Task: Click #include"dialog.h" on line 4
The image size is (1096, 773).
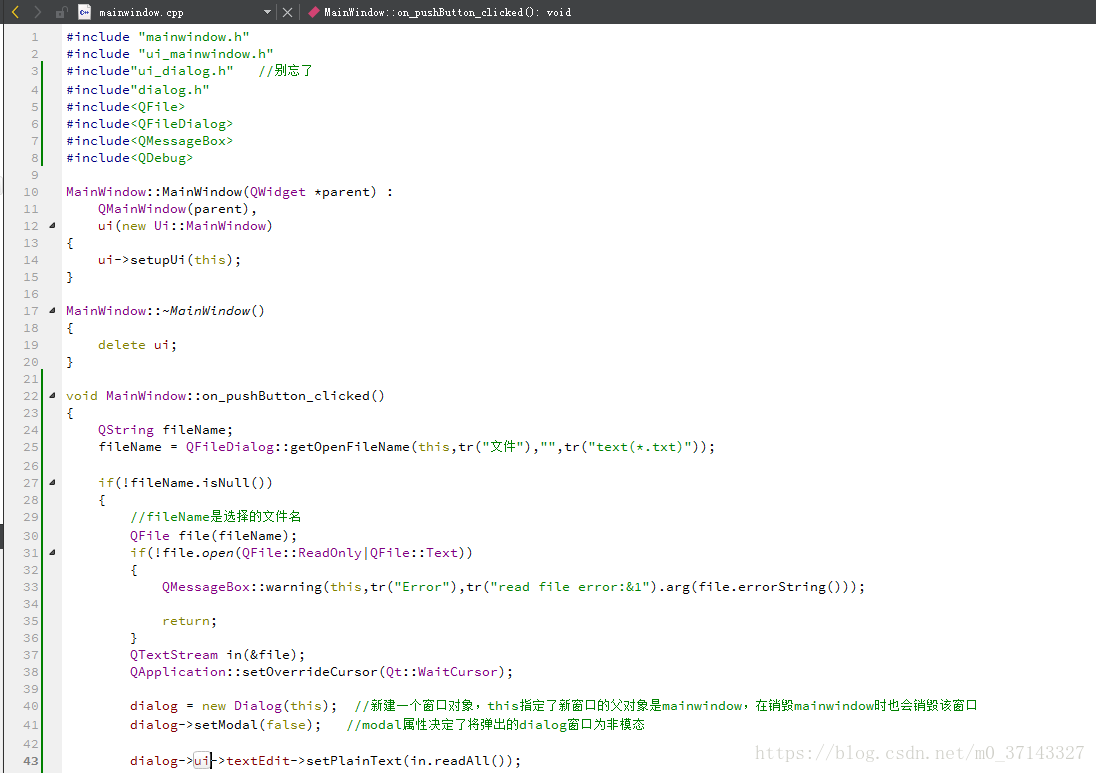Action: 138,89
